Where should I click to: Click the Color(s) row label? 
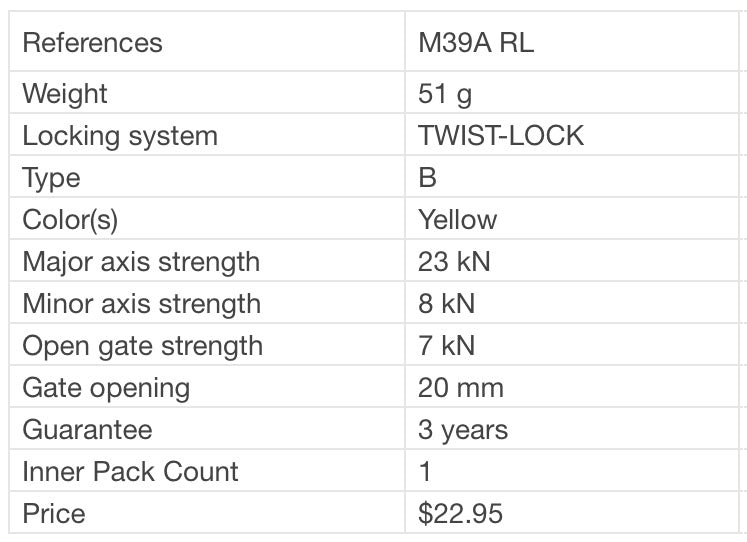[x=70, y=220]
